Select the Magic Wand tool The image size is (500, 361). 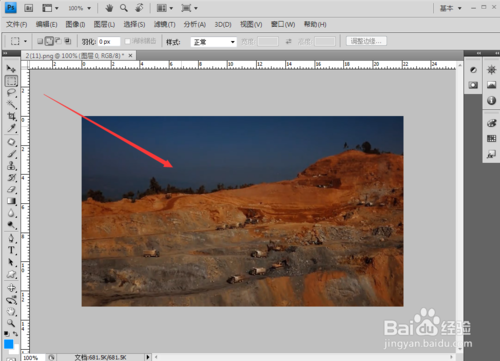tap(11, 105)
